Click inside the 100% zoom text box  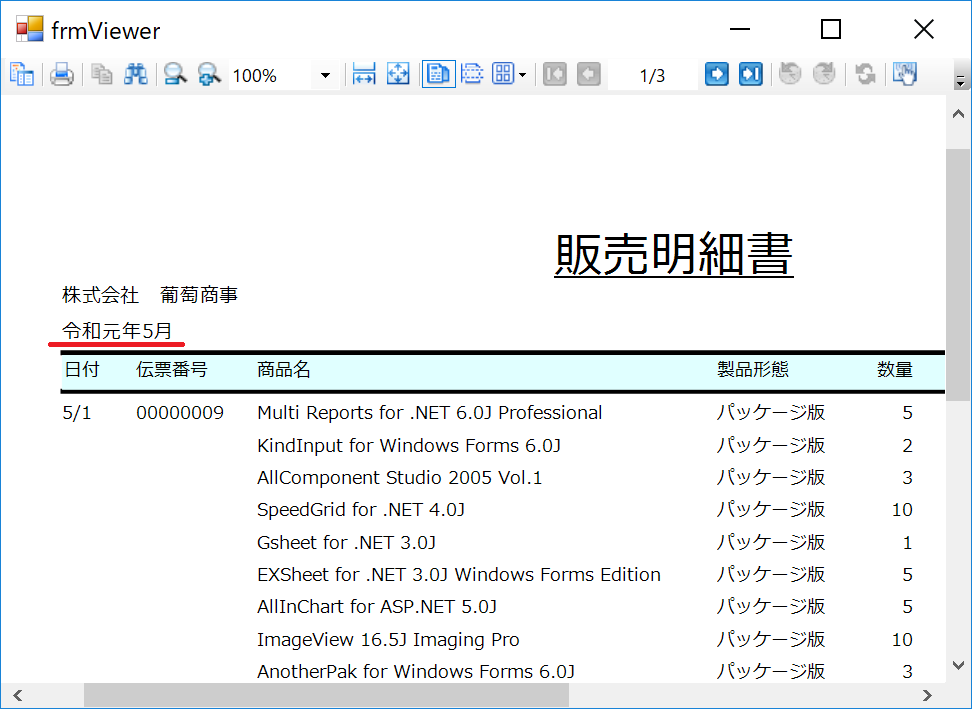pyautogui.click(x=271, y=76)
